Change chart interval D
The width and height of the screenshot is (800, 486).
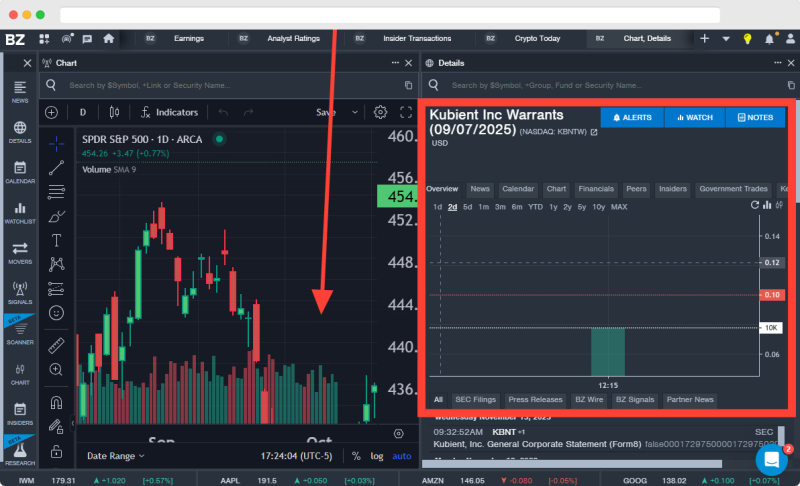[83, 112]
